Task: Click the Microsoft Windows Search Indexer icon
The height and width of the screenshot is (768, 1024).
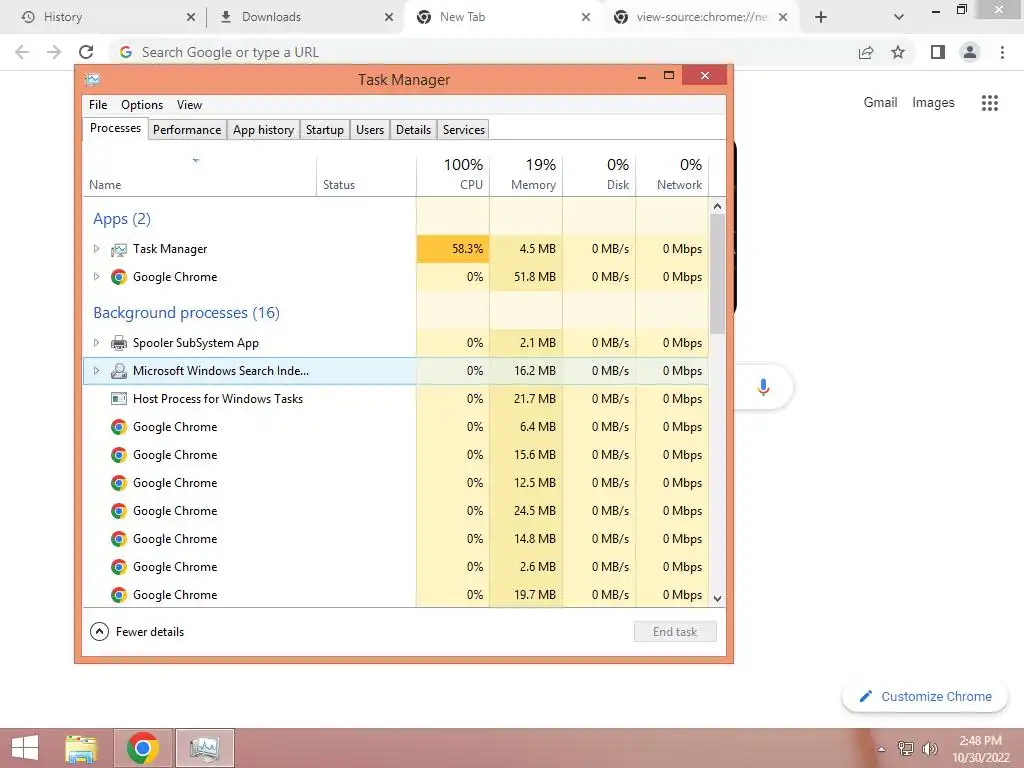Action: click(x=119, y=371)
